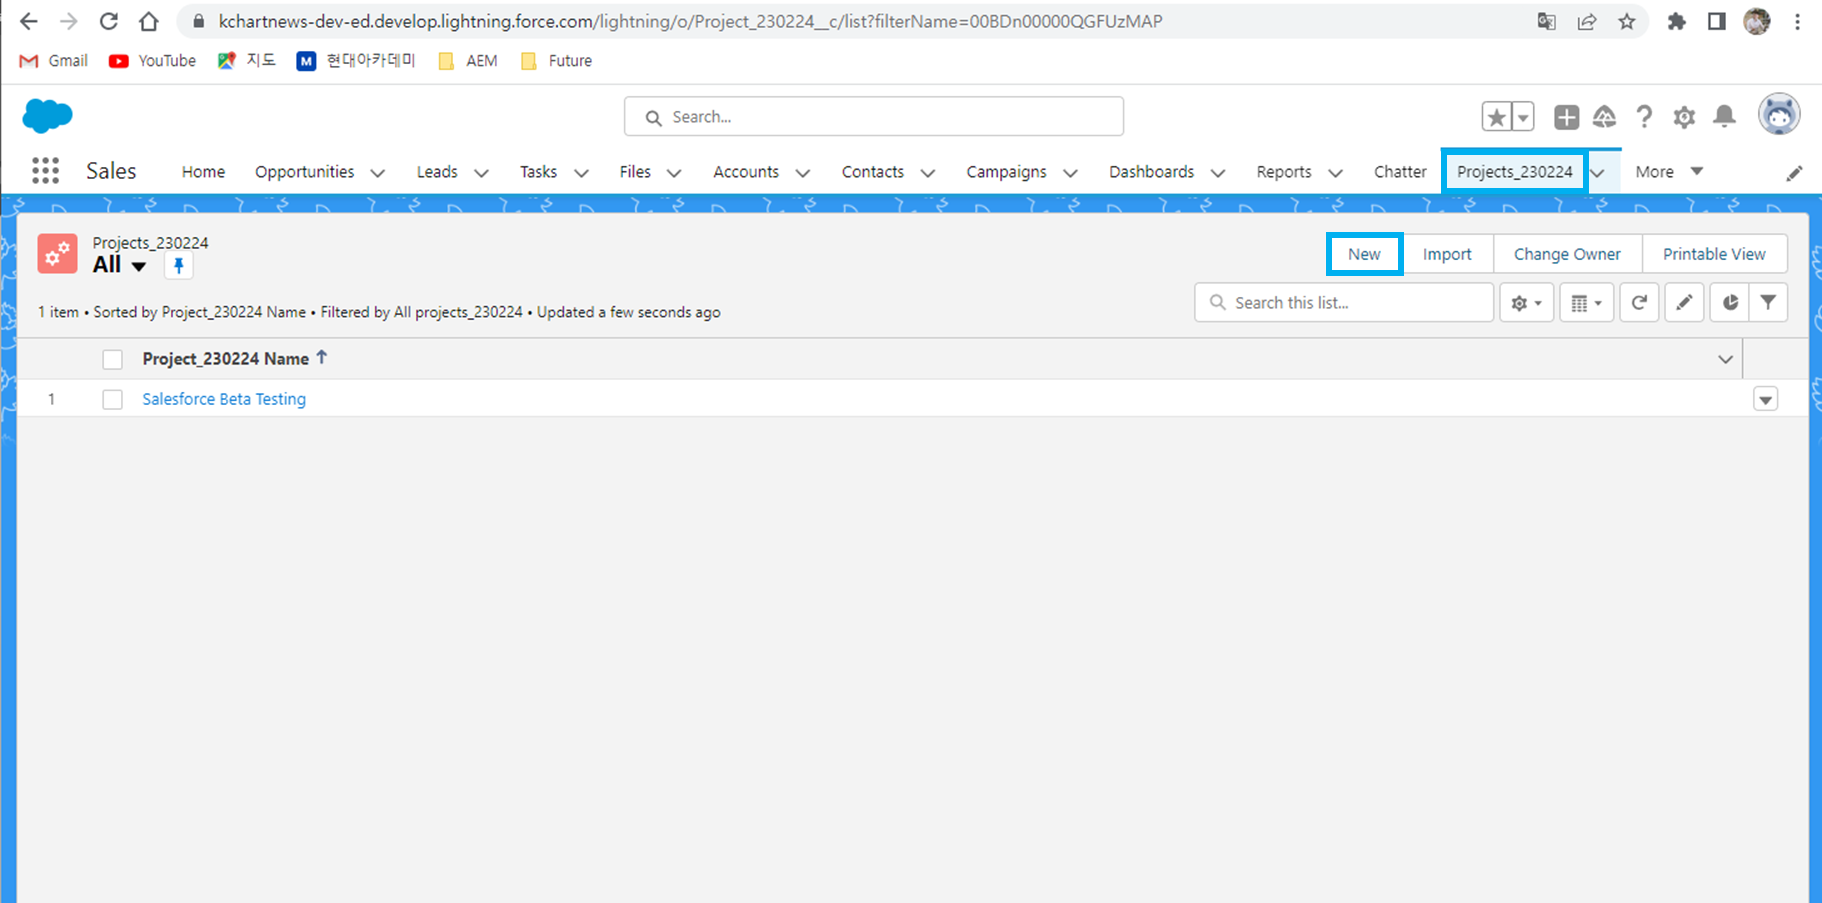Image resolution: width=1822 pixels, height=903 pixels.
Task: Open List View Controls gear menu
Action: (1526, 303)
